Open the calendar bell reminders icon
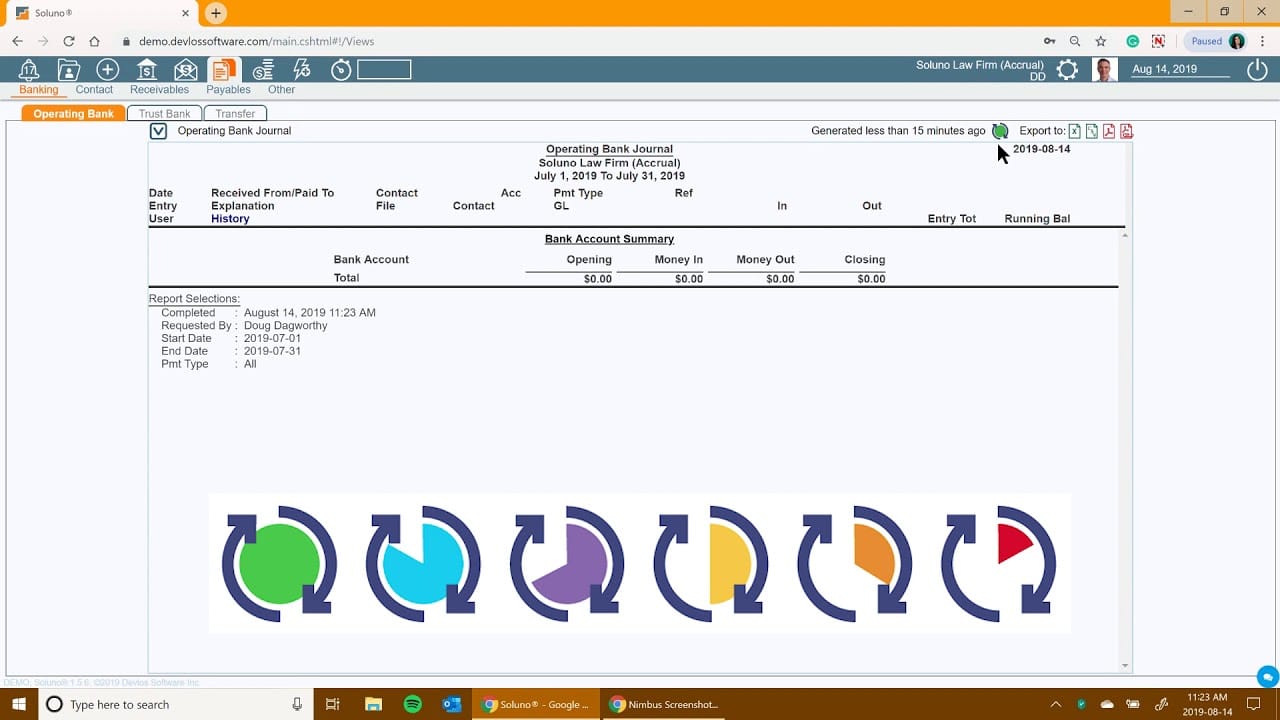The width and height of the screenshot is (1280, 720). click(29, 69)
